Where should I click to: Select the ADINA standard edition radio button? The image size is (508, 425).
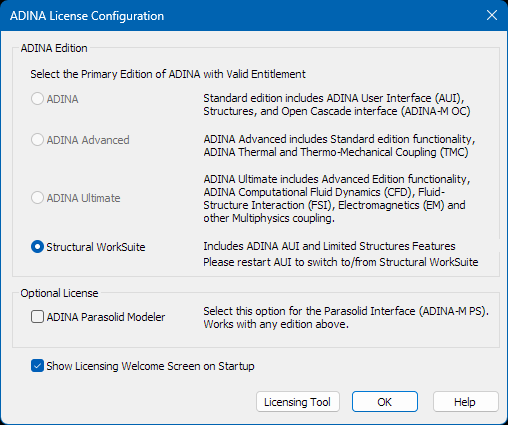[x=37, y=99]
